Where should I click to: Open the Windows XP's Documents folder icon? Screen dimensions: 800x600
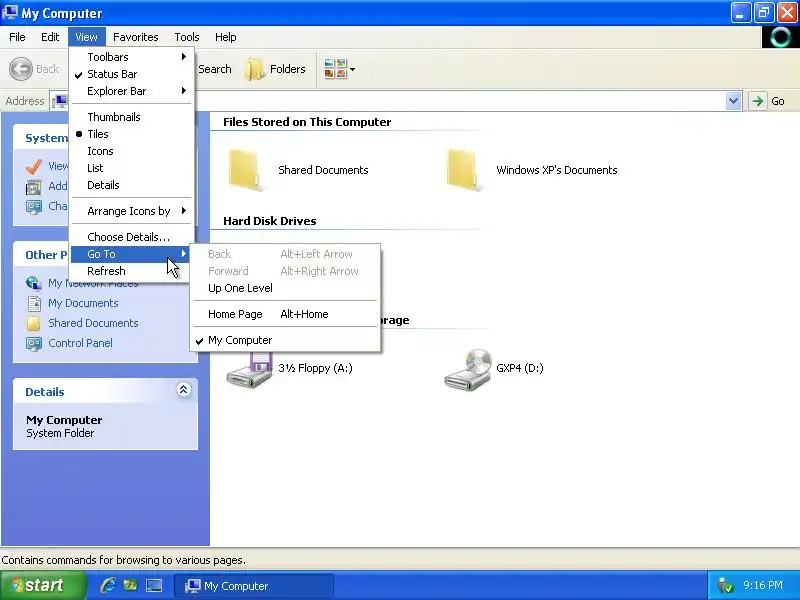(x=464, y=170)
